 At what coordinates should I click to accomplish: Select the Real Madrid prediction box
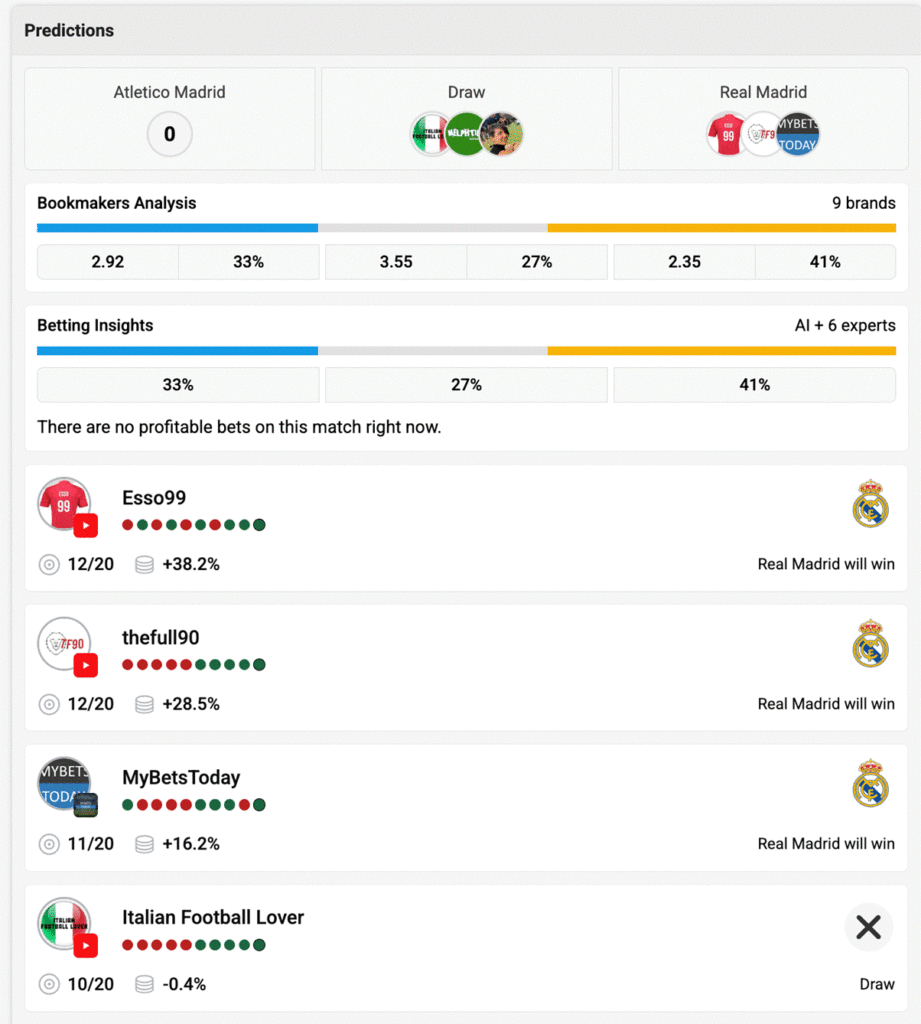[763, 119]
